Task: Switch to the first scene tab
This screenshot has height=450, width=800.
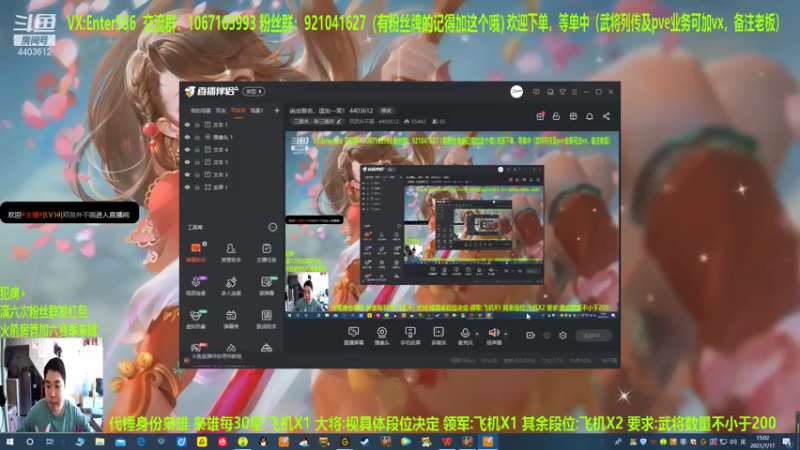Action: point(200,110)
